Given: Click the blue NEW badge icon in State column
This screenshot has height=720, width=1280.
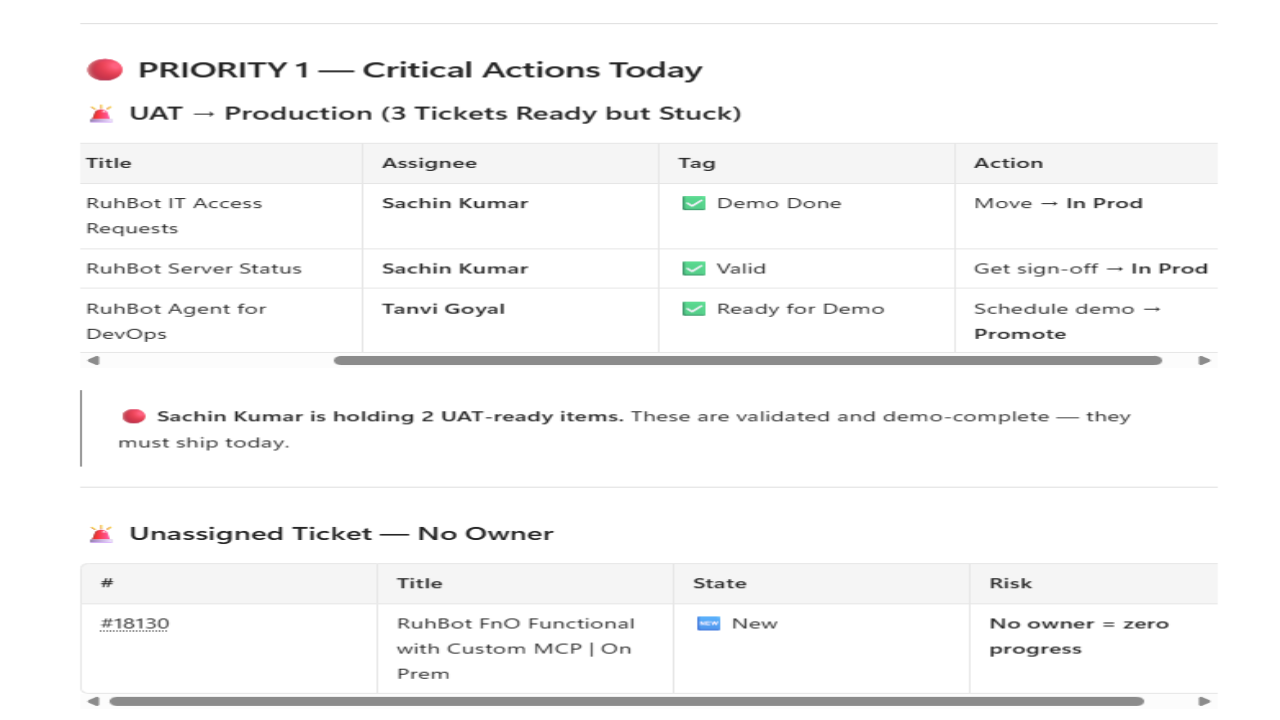Looking at the screenshot, I should tap(708, 623).
